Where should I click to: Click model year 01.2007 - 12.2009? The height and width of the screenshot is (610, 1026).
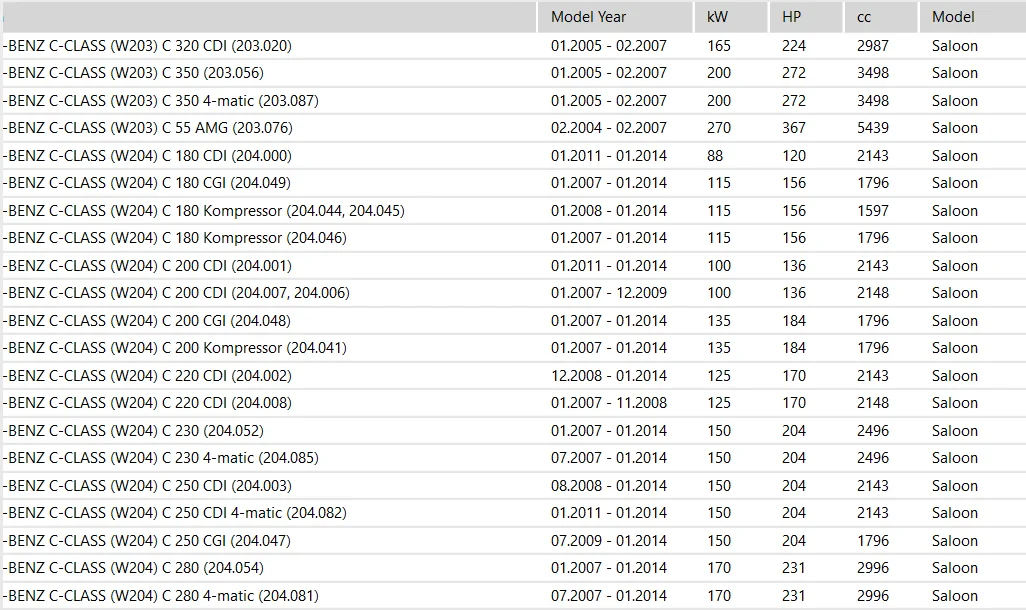(x=609, y=293)
